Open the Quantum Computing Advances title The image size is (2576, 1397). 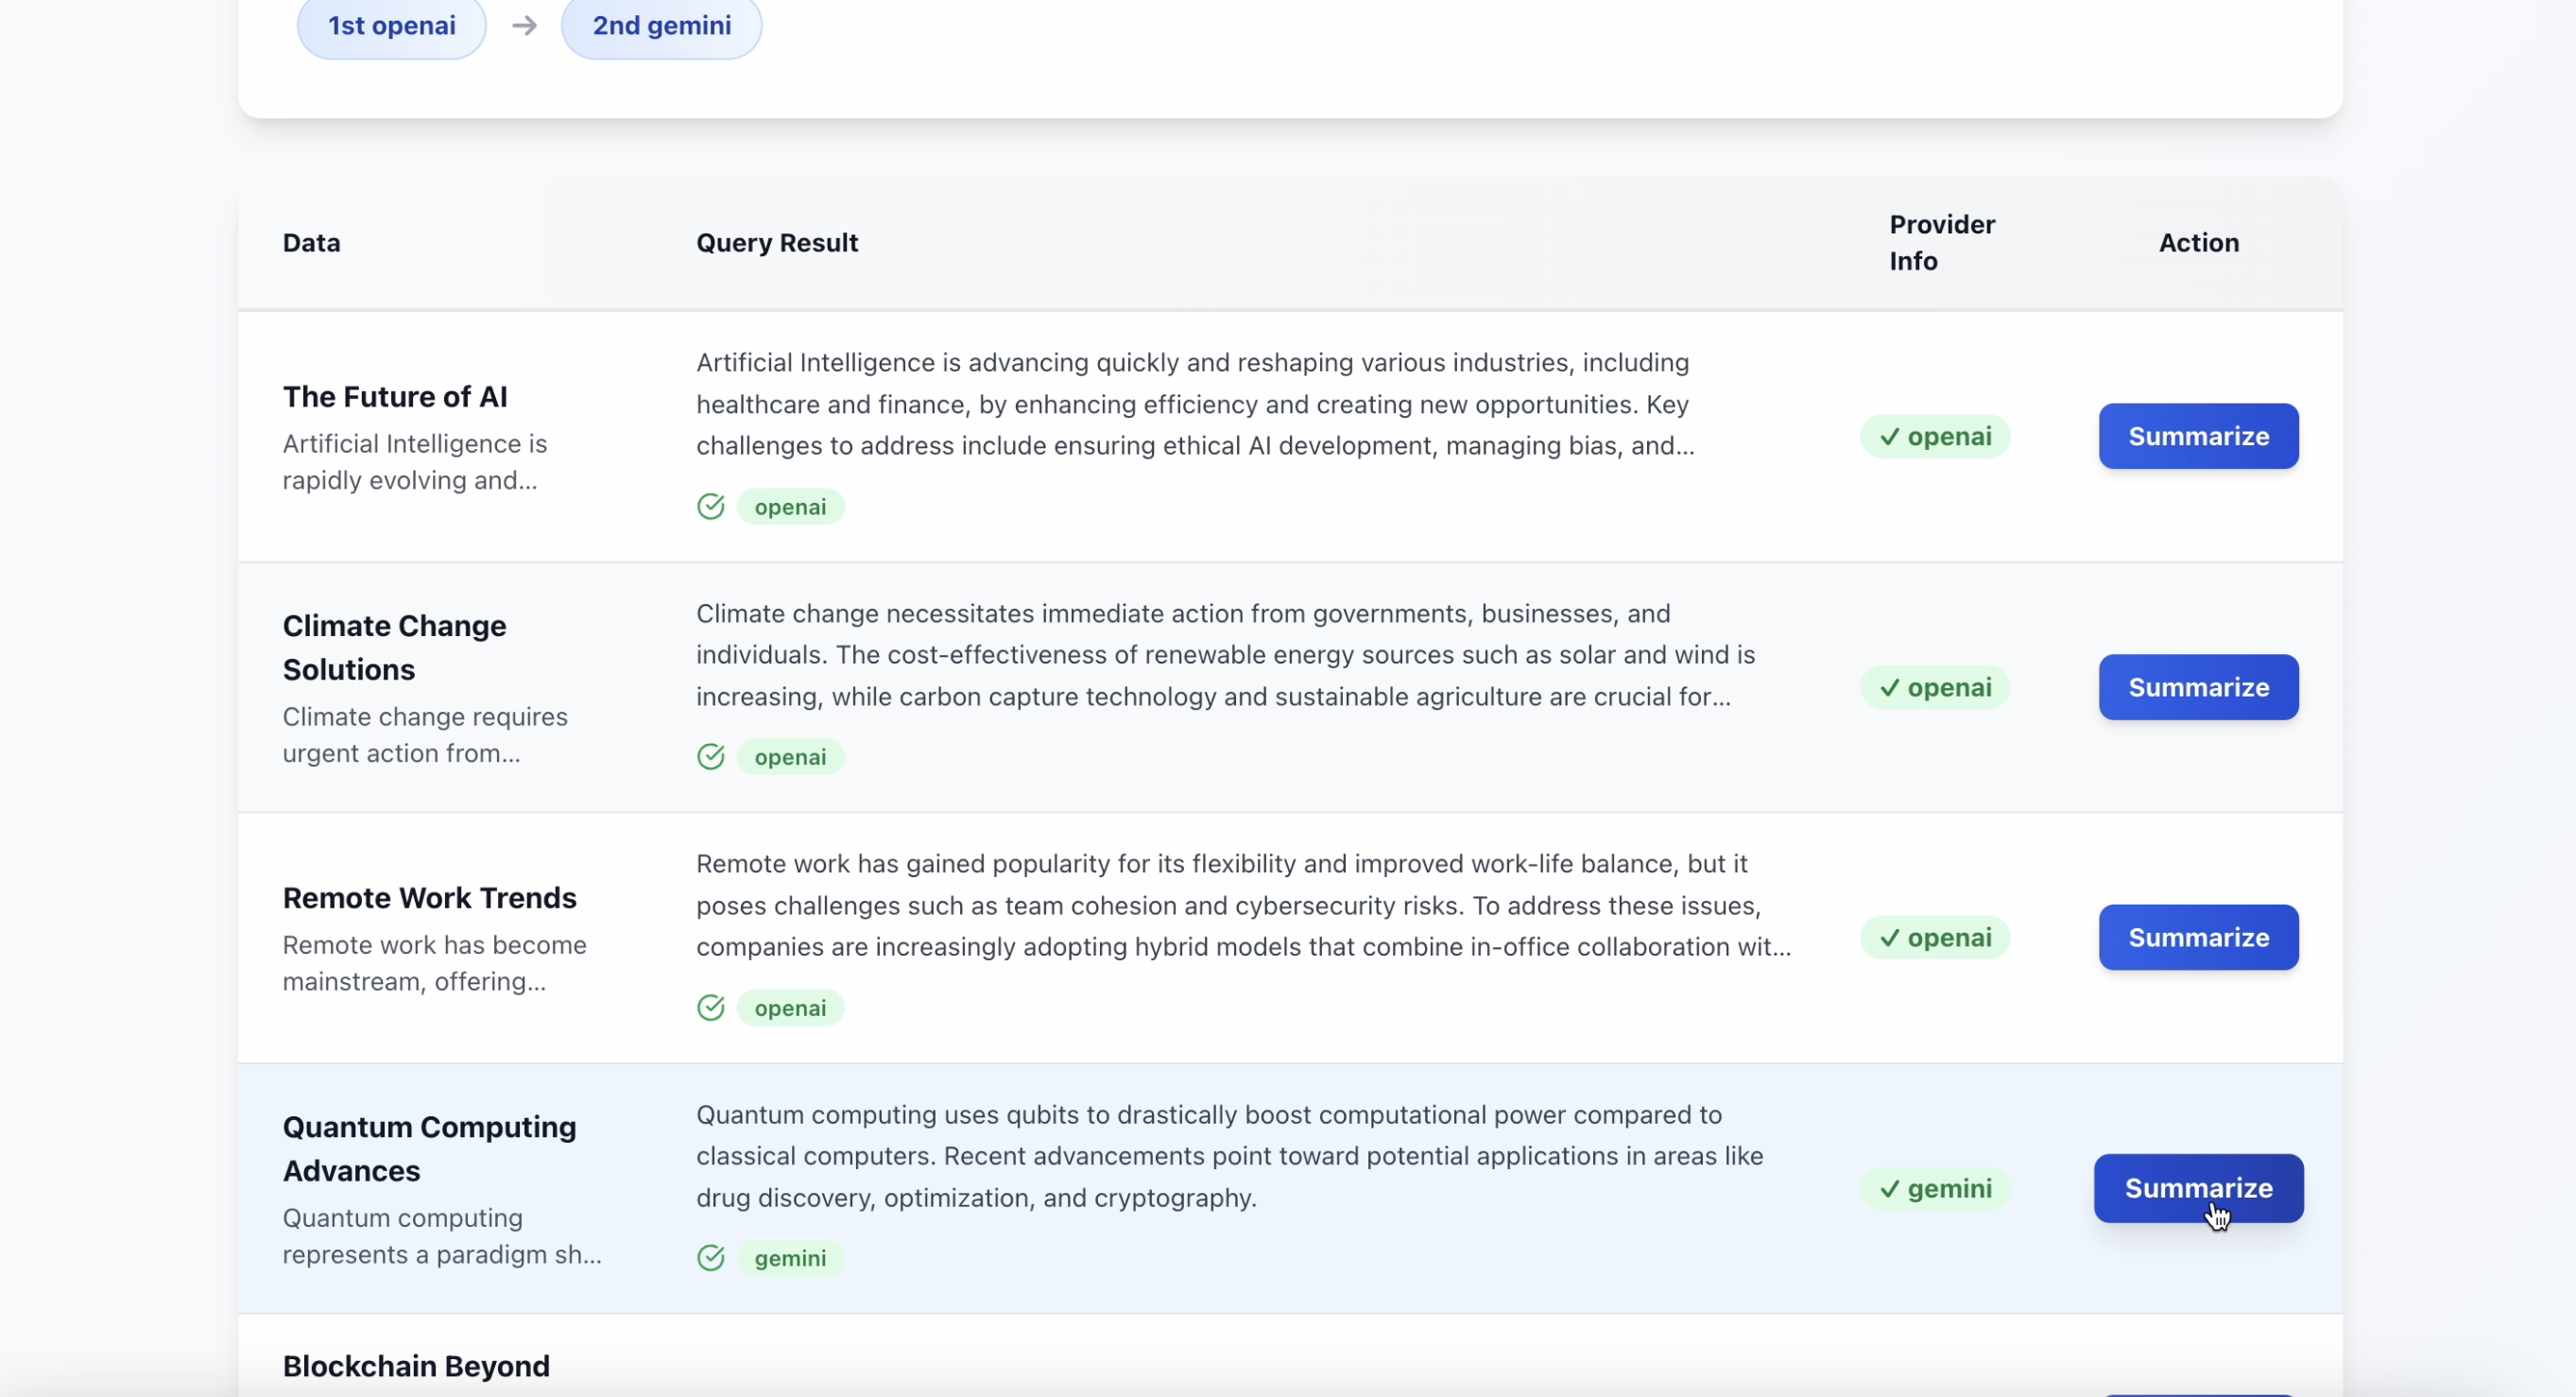pyautogui.click(x=429, y=1149)
